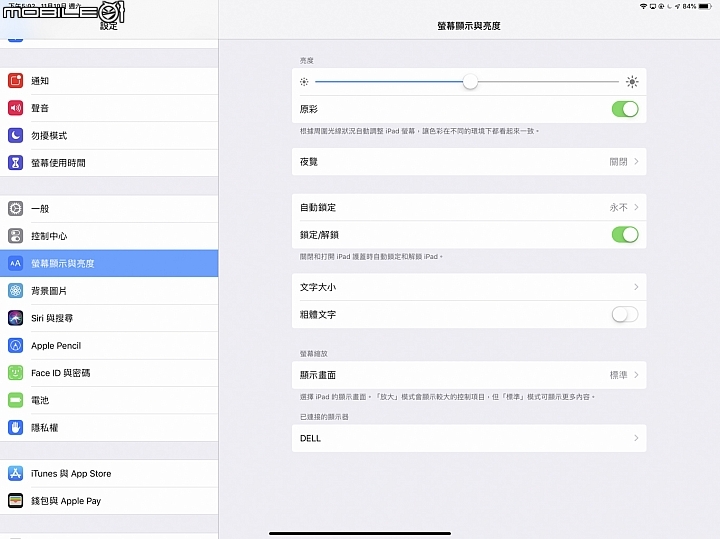The image size is (720, 539).
Task: Tap the 螢幕顯示與亮度 page title
Action: [x=469, y=26]
